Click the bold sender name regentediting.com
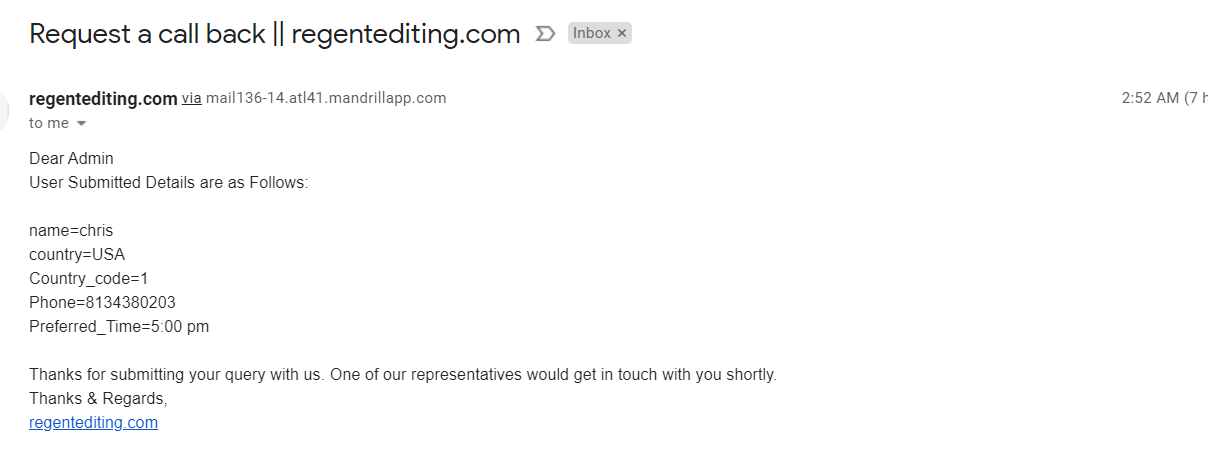Image resolution: width=1208 pixels, height=461 pixels. click(x=103, y=98)
